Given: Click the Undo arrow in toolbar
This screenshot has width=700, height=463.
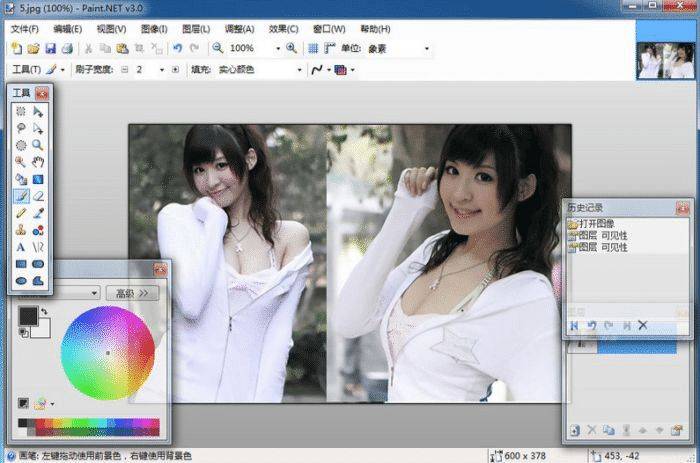Looking at the screenshot, I should point(177,48).
